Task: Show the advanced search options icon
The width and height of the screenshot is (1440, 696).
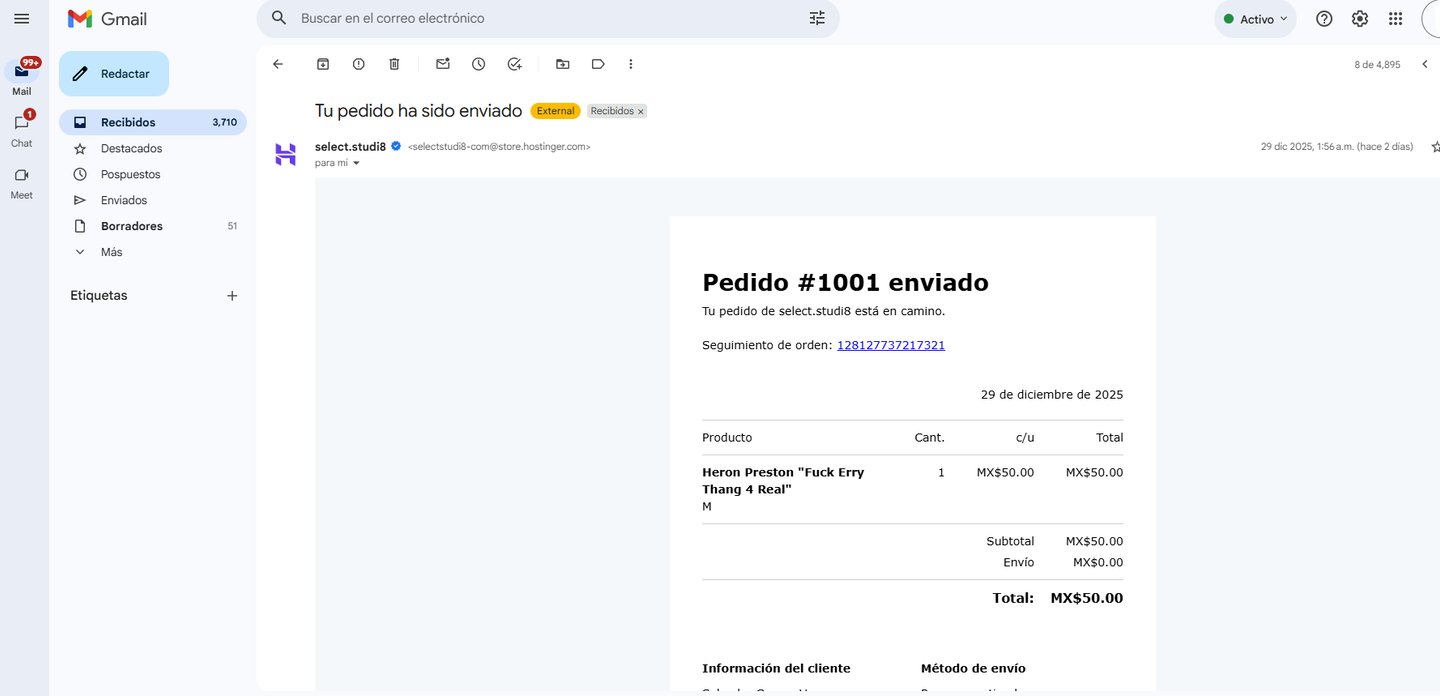Action: click(x=817, y=18)
